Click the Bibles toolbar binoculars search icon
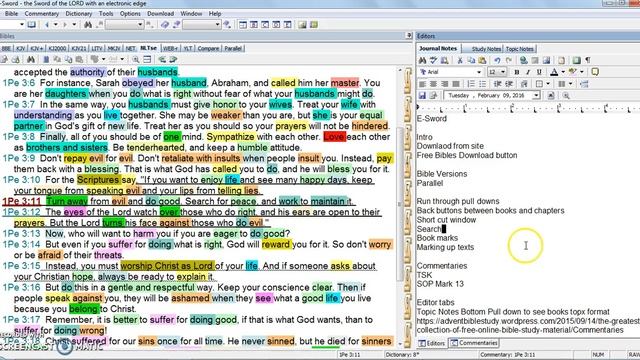This screenshot has height=360, width=640. (x=31, y=60)
